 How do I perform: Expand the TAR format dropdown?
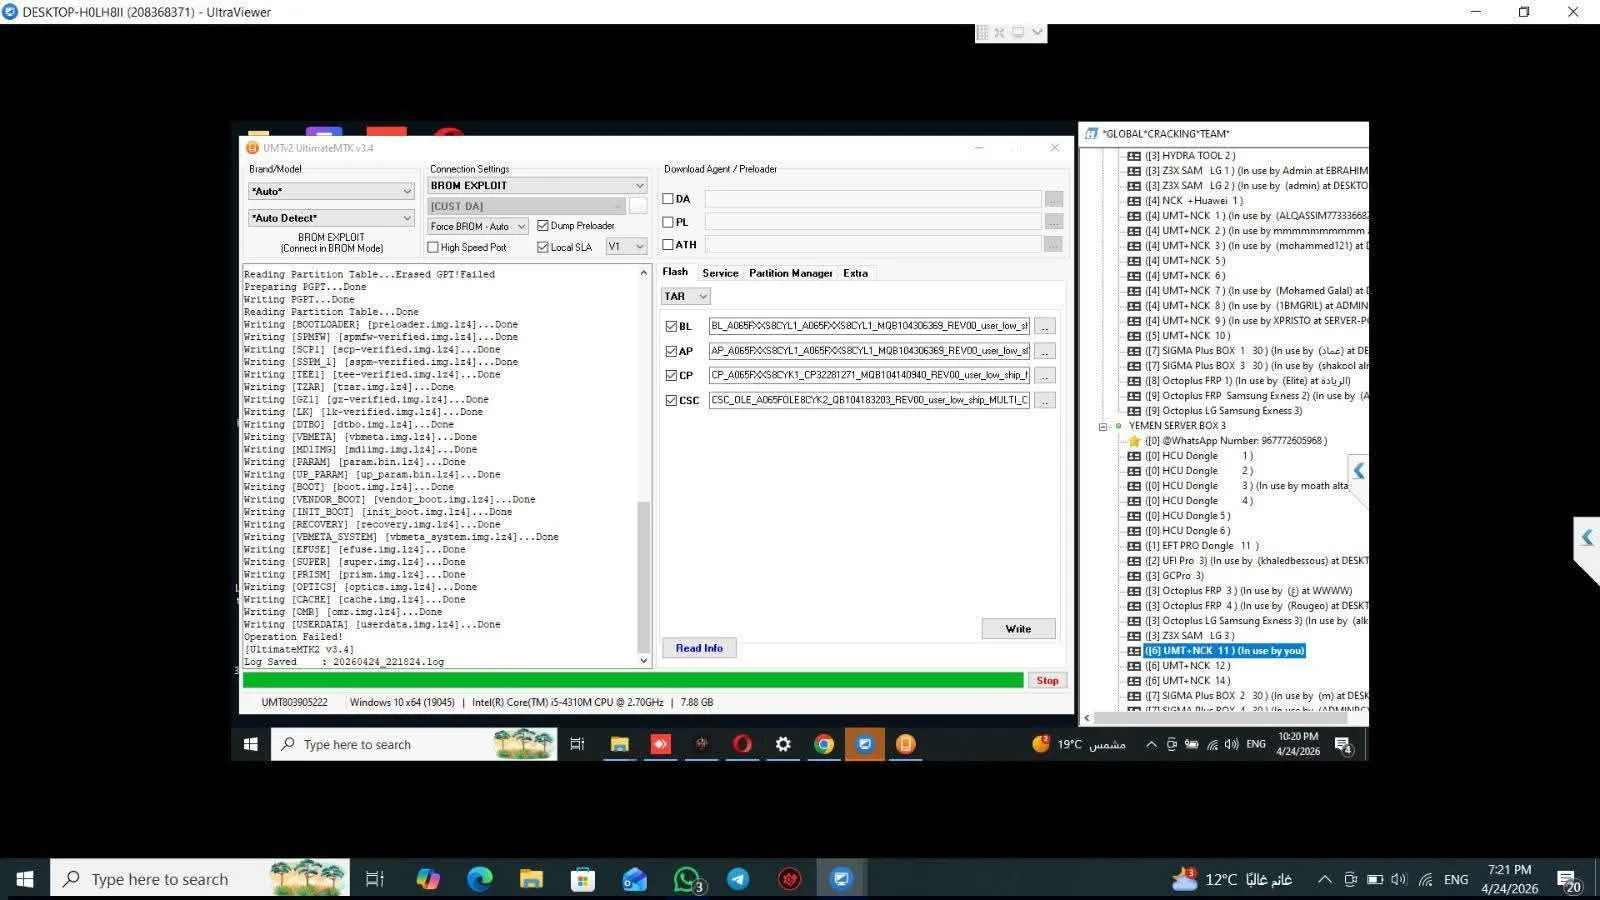point(686,296)
